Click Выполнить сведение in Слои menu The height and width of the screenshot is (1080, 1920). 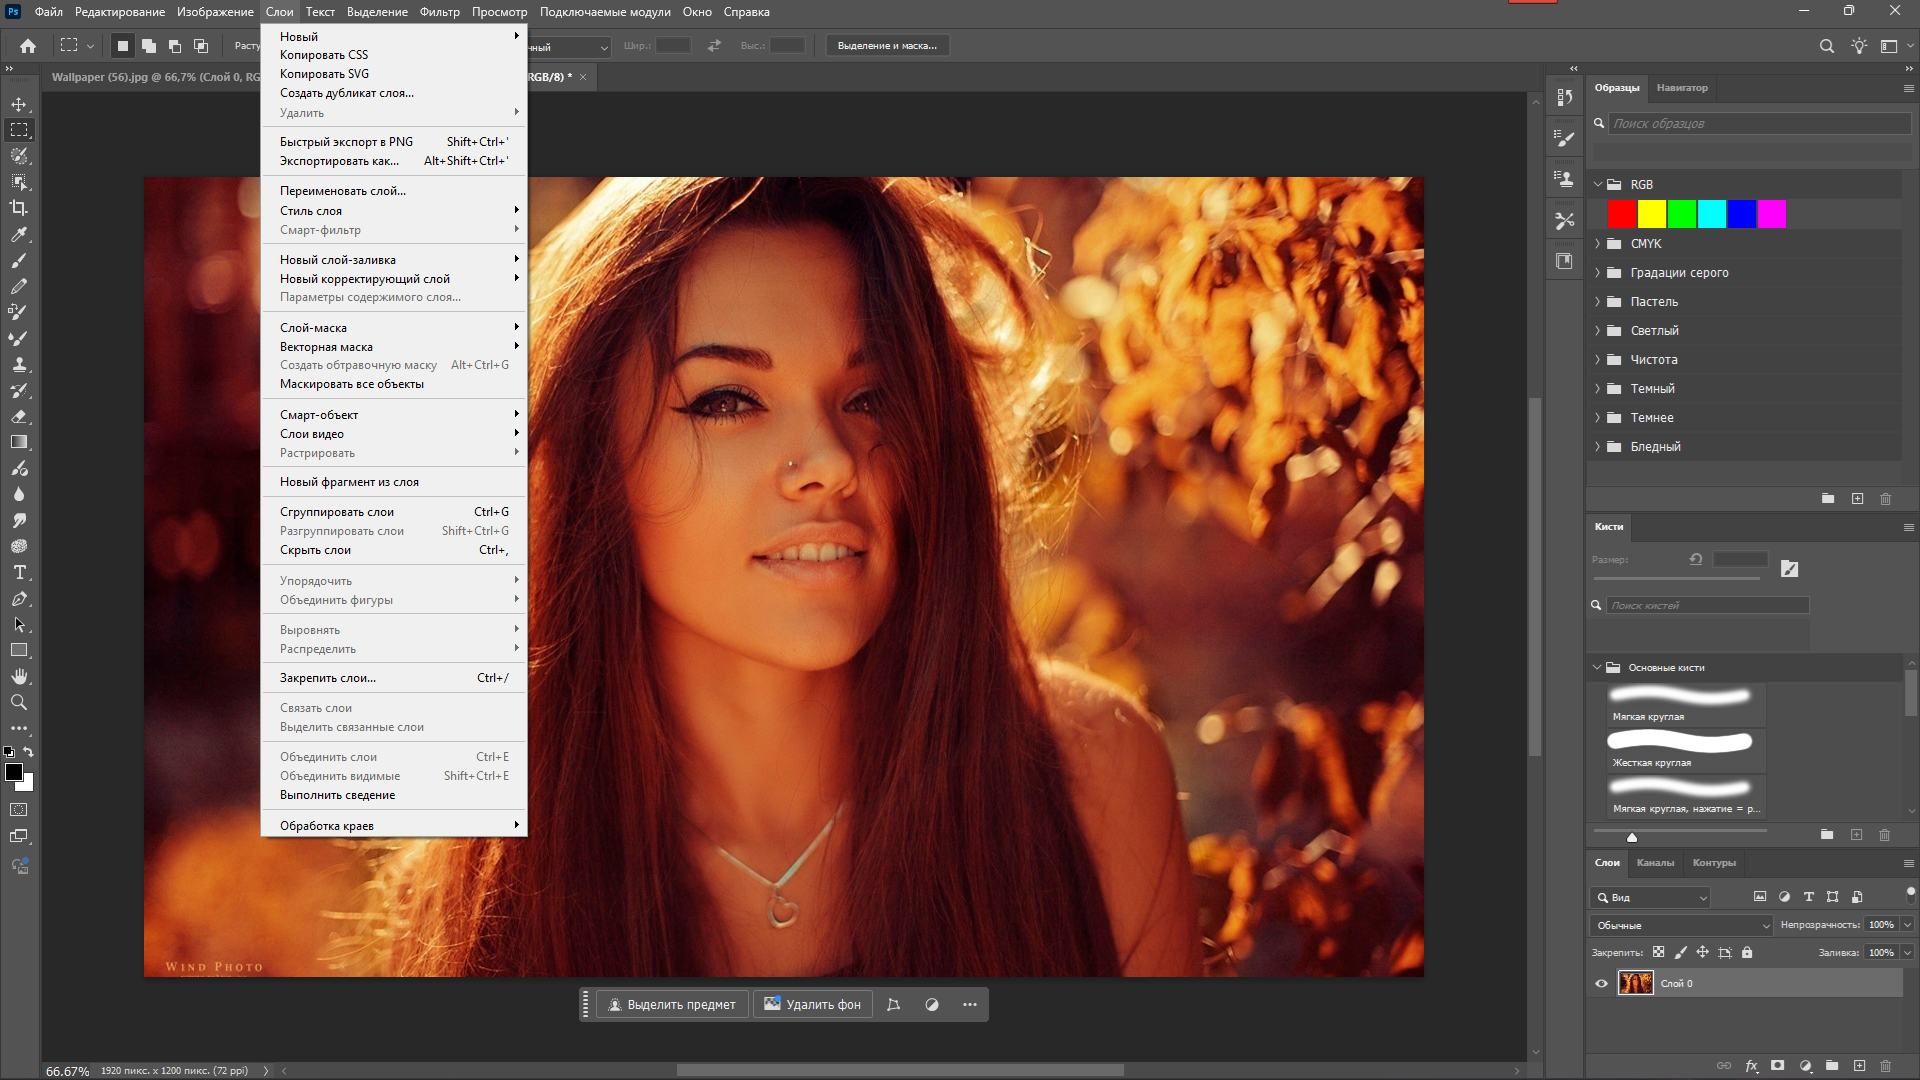click(337, 795)
